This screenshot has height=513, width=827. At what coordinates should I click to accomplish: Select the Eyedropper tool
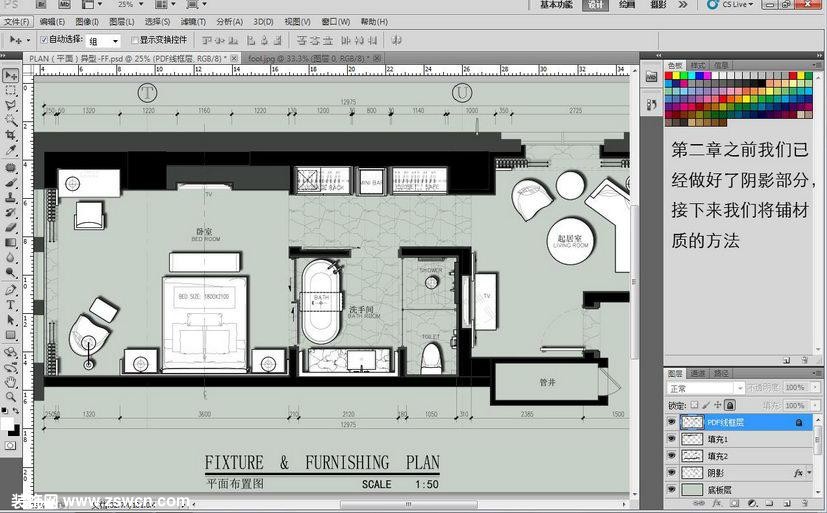click(11, 151)
